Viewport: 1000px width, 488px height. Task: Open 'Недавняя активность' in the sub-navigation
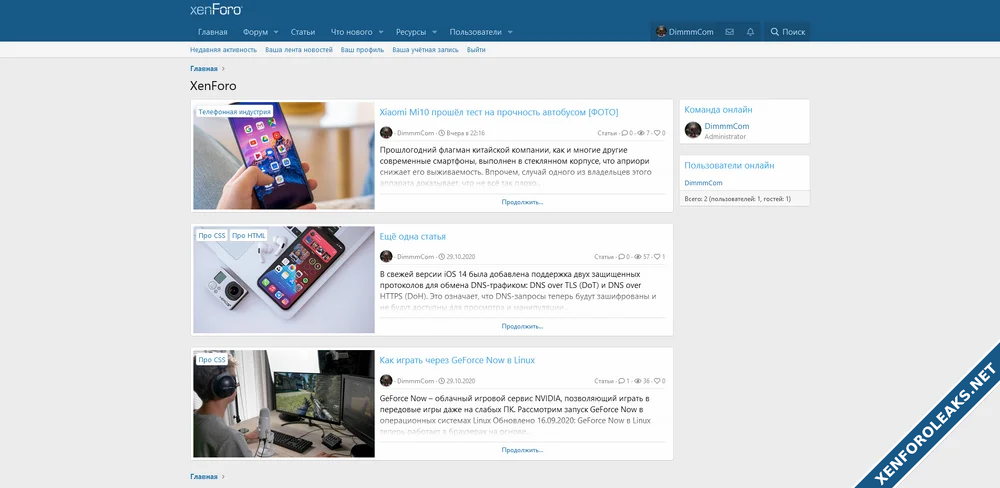point(223,49)
